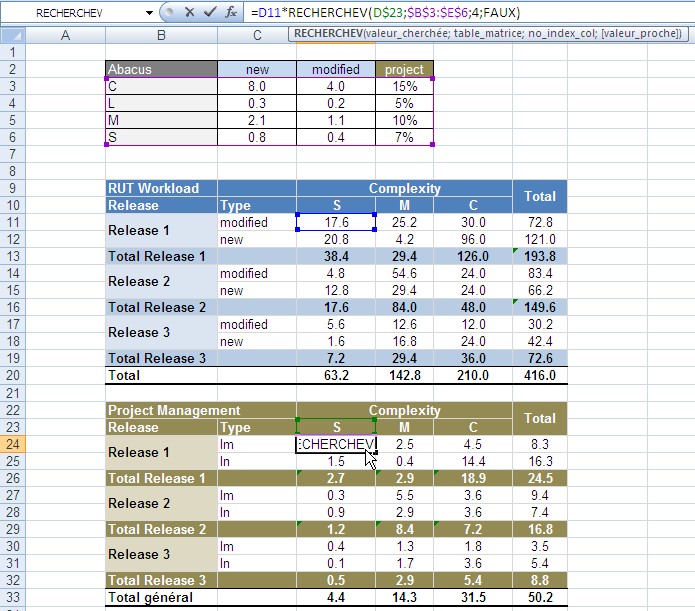Image resolution: width=695 pixels, height=611 pixels.
Task: Select the 24.5 Total Release 1 cell
Action: click(540, 478)
